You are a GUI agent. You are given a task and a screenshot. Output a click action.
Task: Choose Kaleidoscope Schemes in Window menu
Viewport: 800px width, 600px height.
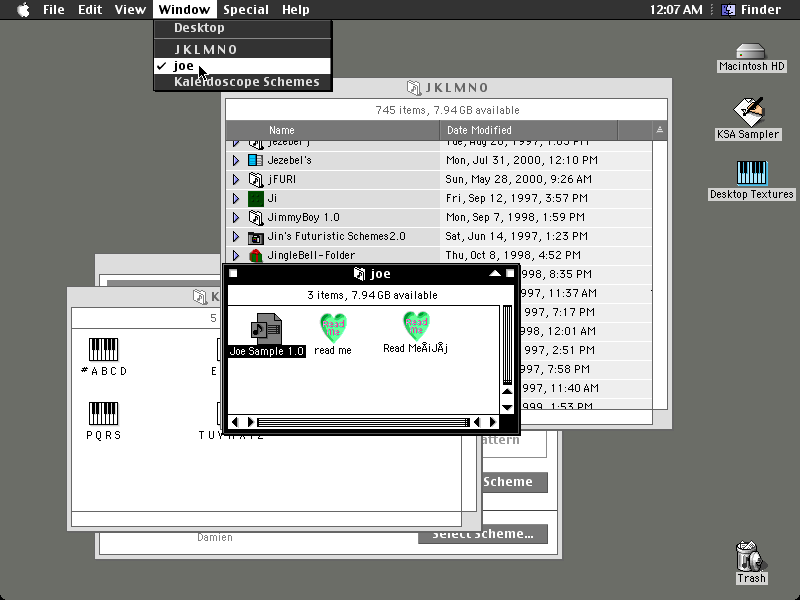point(243,82)
